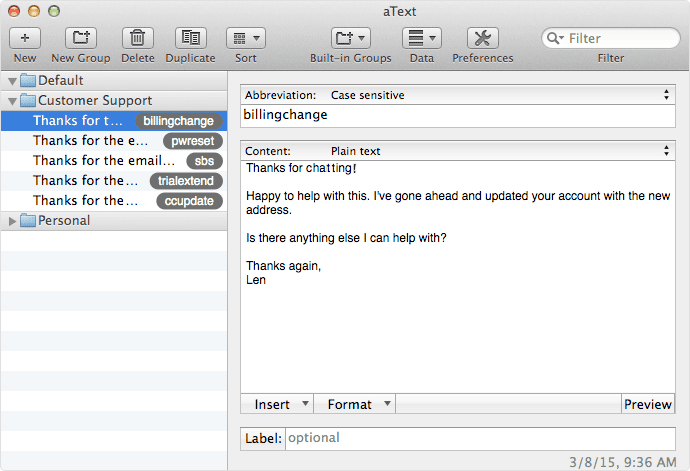Click the Preview button
Screen dimensions: 690x471
click(647, 404)
